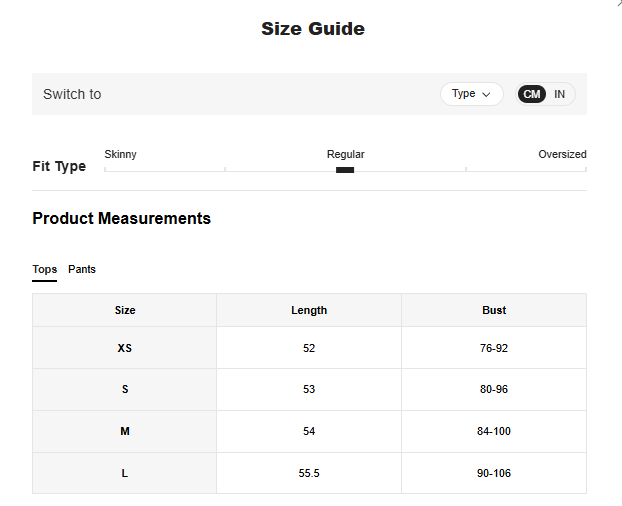Click the Fit Type slider marker
The width and height of the screenshot is (622, 506).
(345, 170)
